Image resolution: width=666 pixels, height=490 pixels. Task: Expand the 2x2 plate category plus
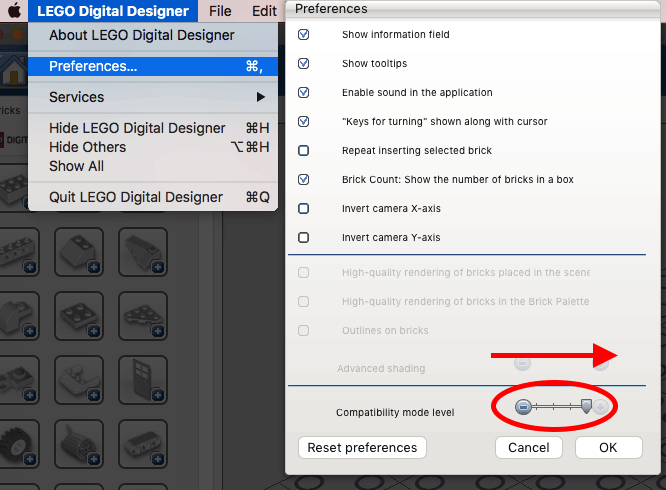pyautogui.click(x=94, y=331)
